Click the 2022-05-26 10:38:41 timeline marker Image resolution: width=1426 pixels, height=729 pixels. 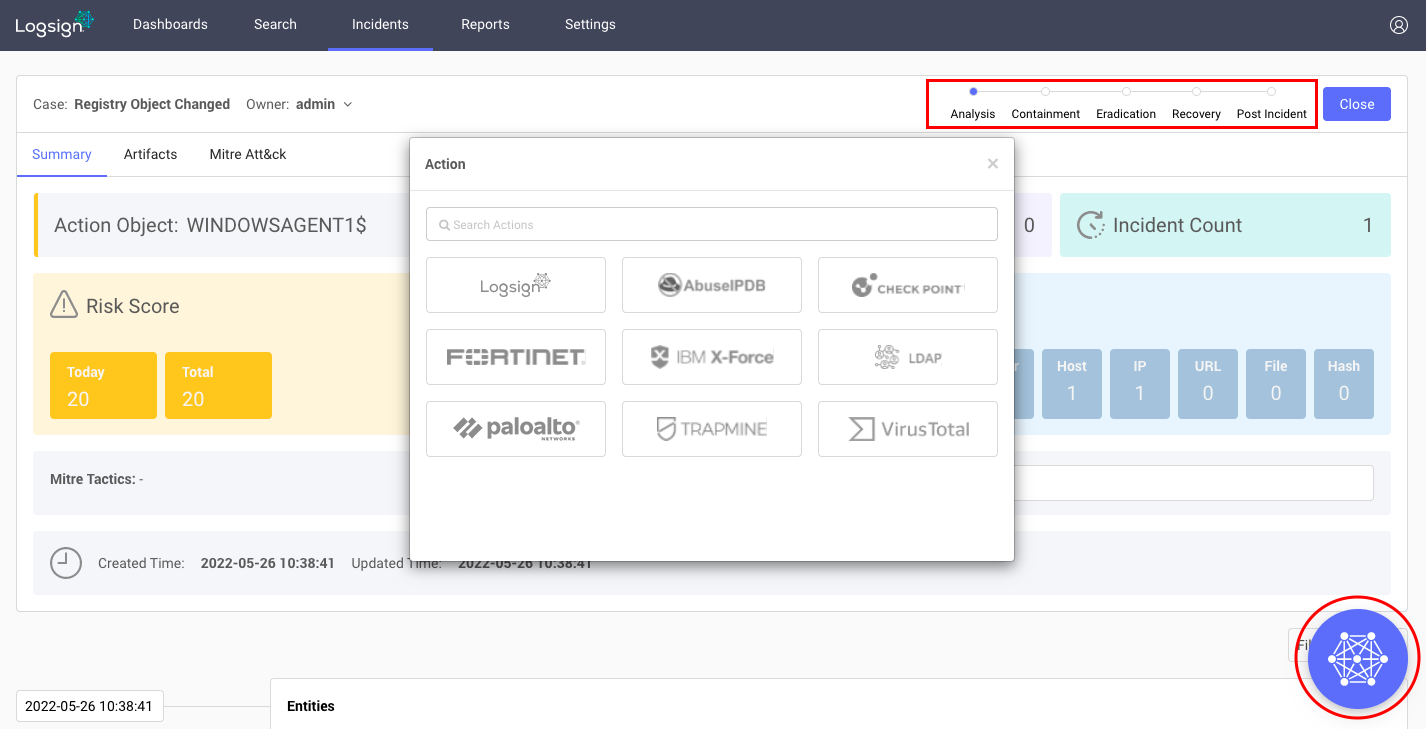point(90,706)
